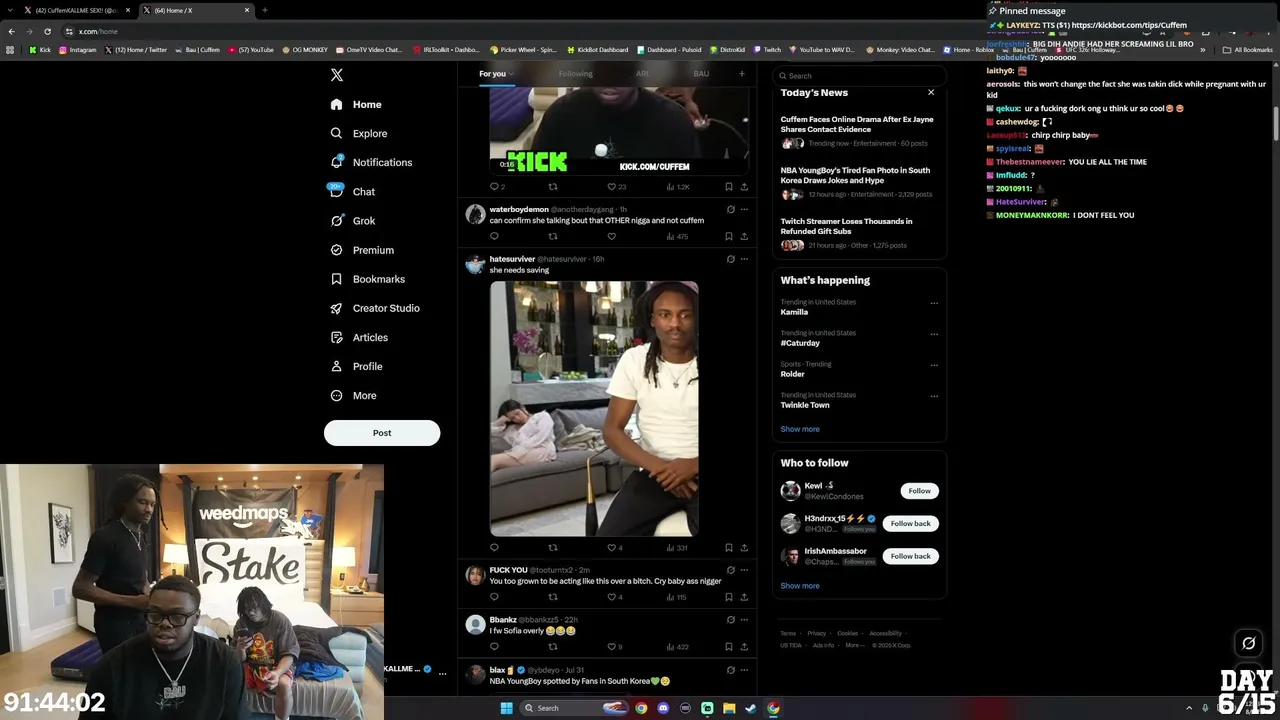This screenshot has height=720, width=1280.
Task: Open the Explore page from the sidebar
Action: click(359, 133)
